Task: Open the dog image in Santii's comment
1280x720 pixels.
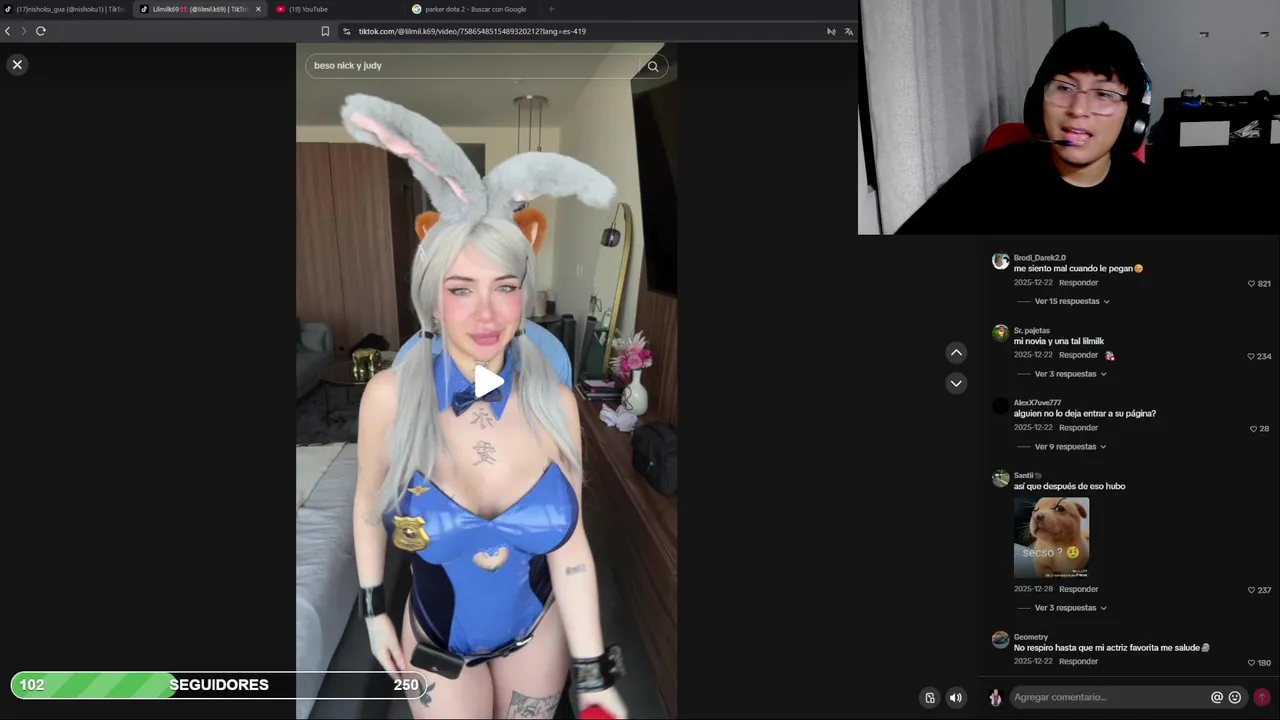Action: (1051, 538)
